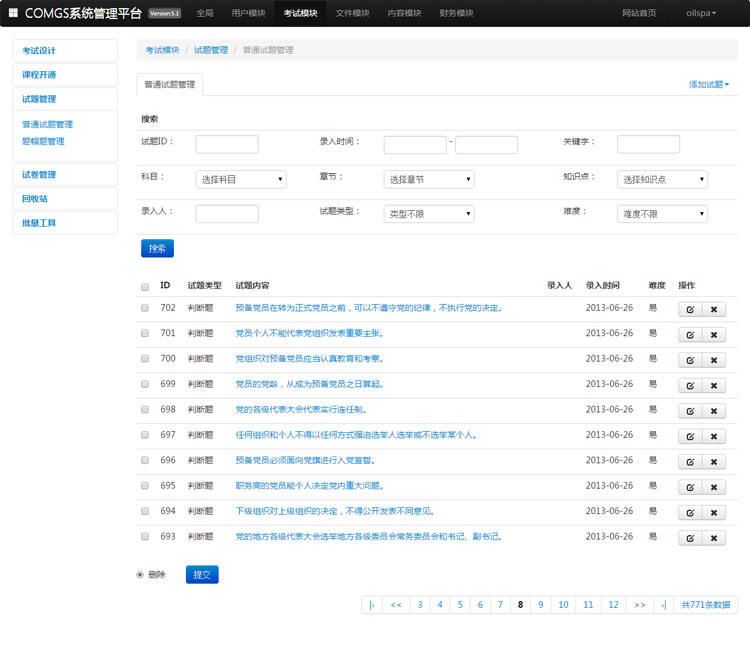Click the COMGS grid logo icon
This screenshot has width=750, height=662.
[13, 13]
